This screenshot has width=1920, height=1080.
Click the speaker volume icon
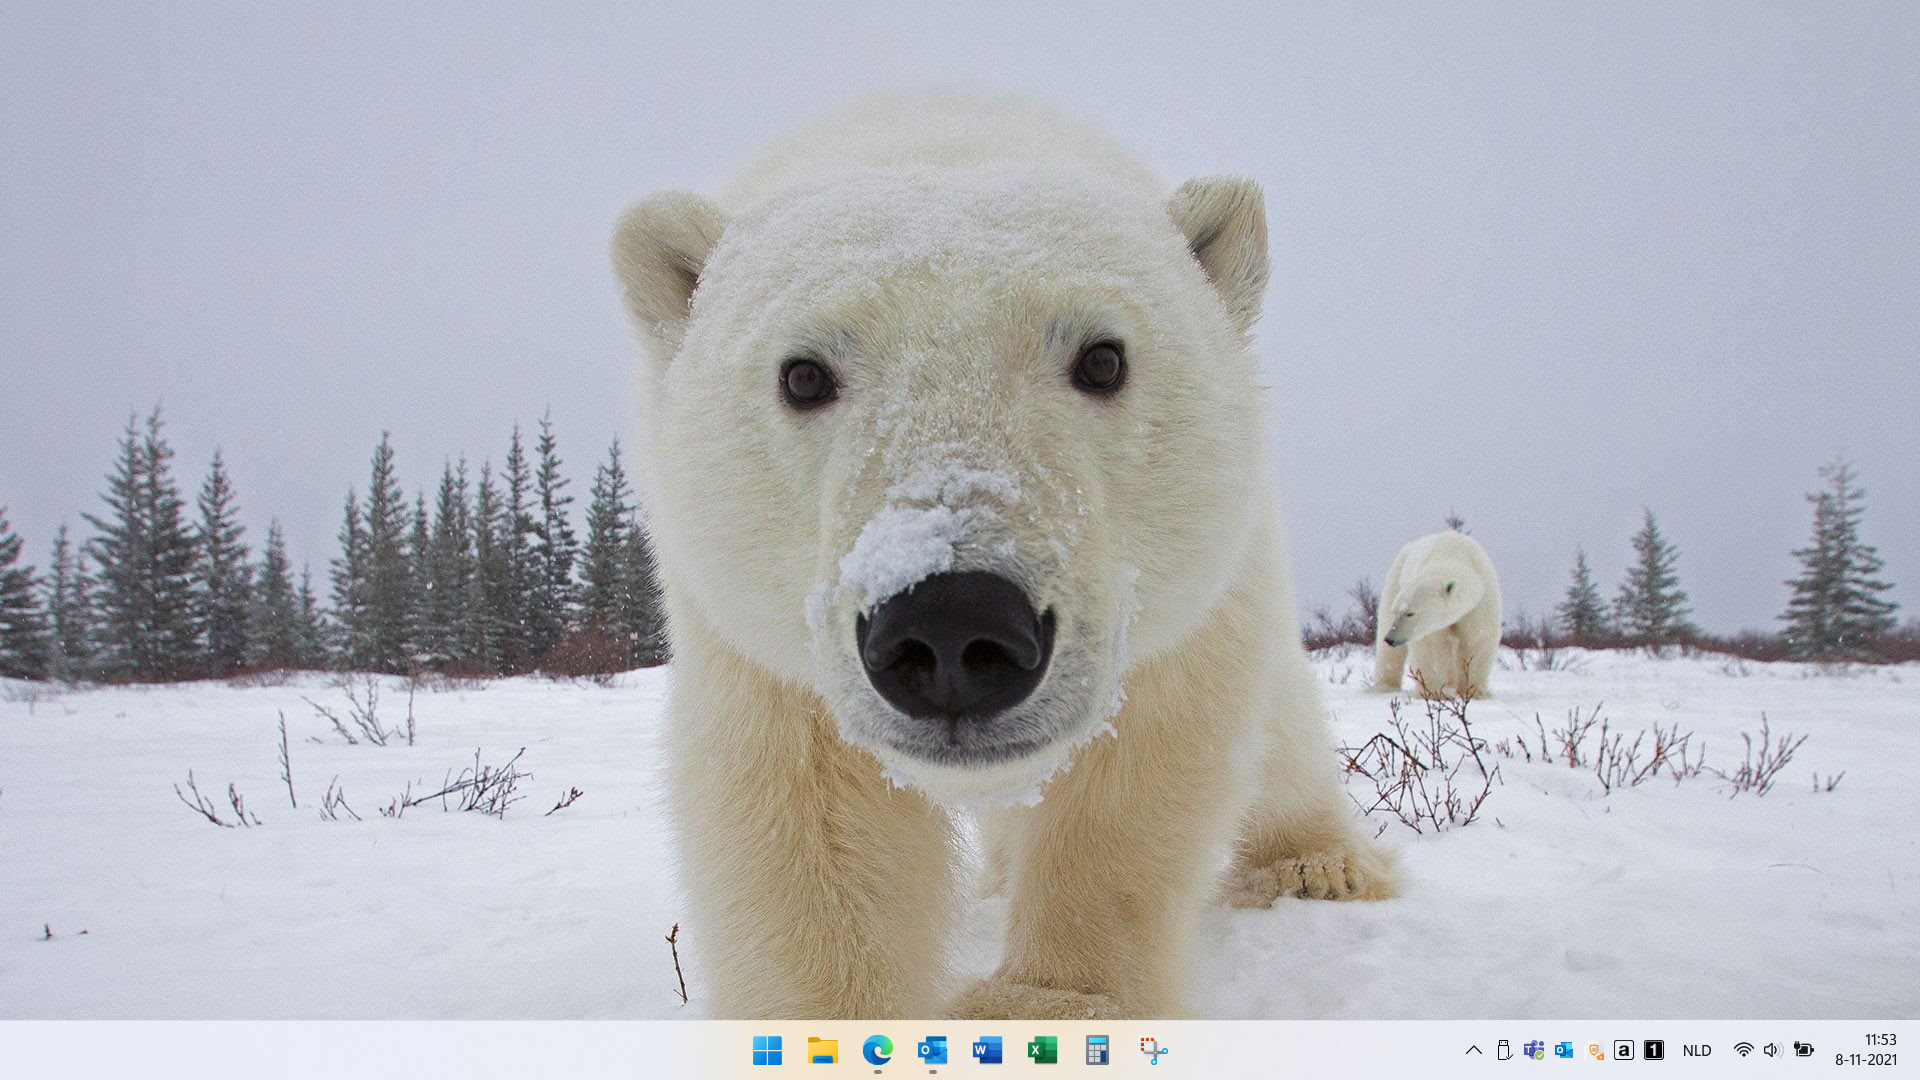(x=1772, y=1050)
